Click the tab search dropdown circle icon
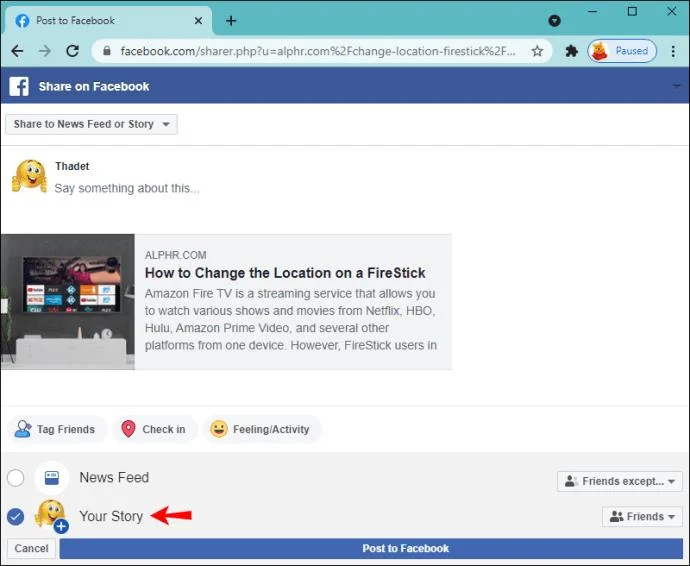 tap(554, 21)
